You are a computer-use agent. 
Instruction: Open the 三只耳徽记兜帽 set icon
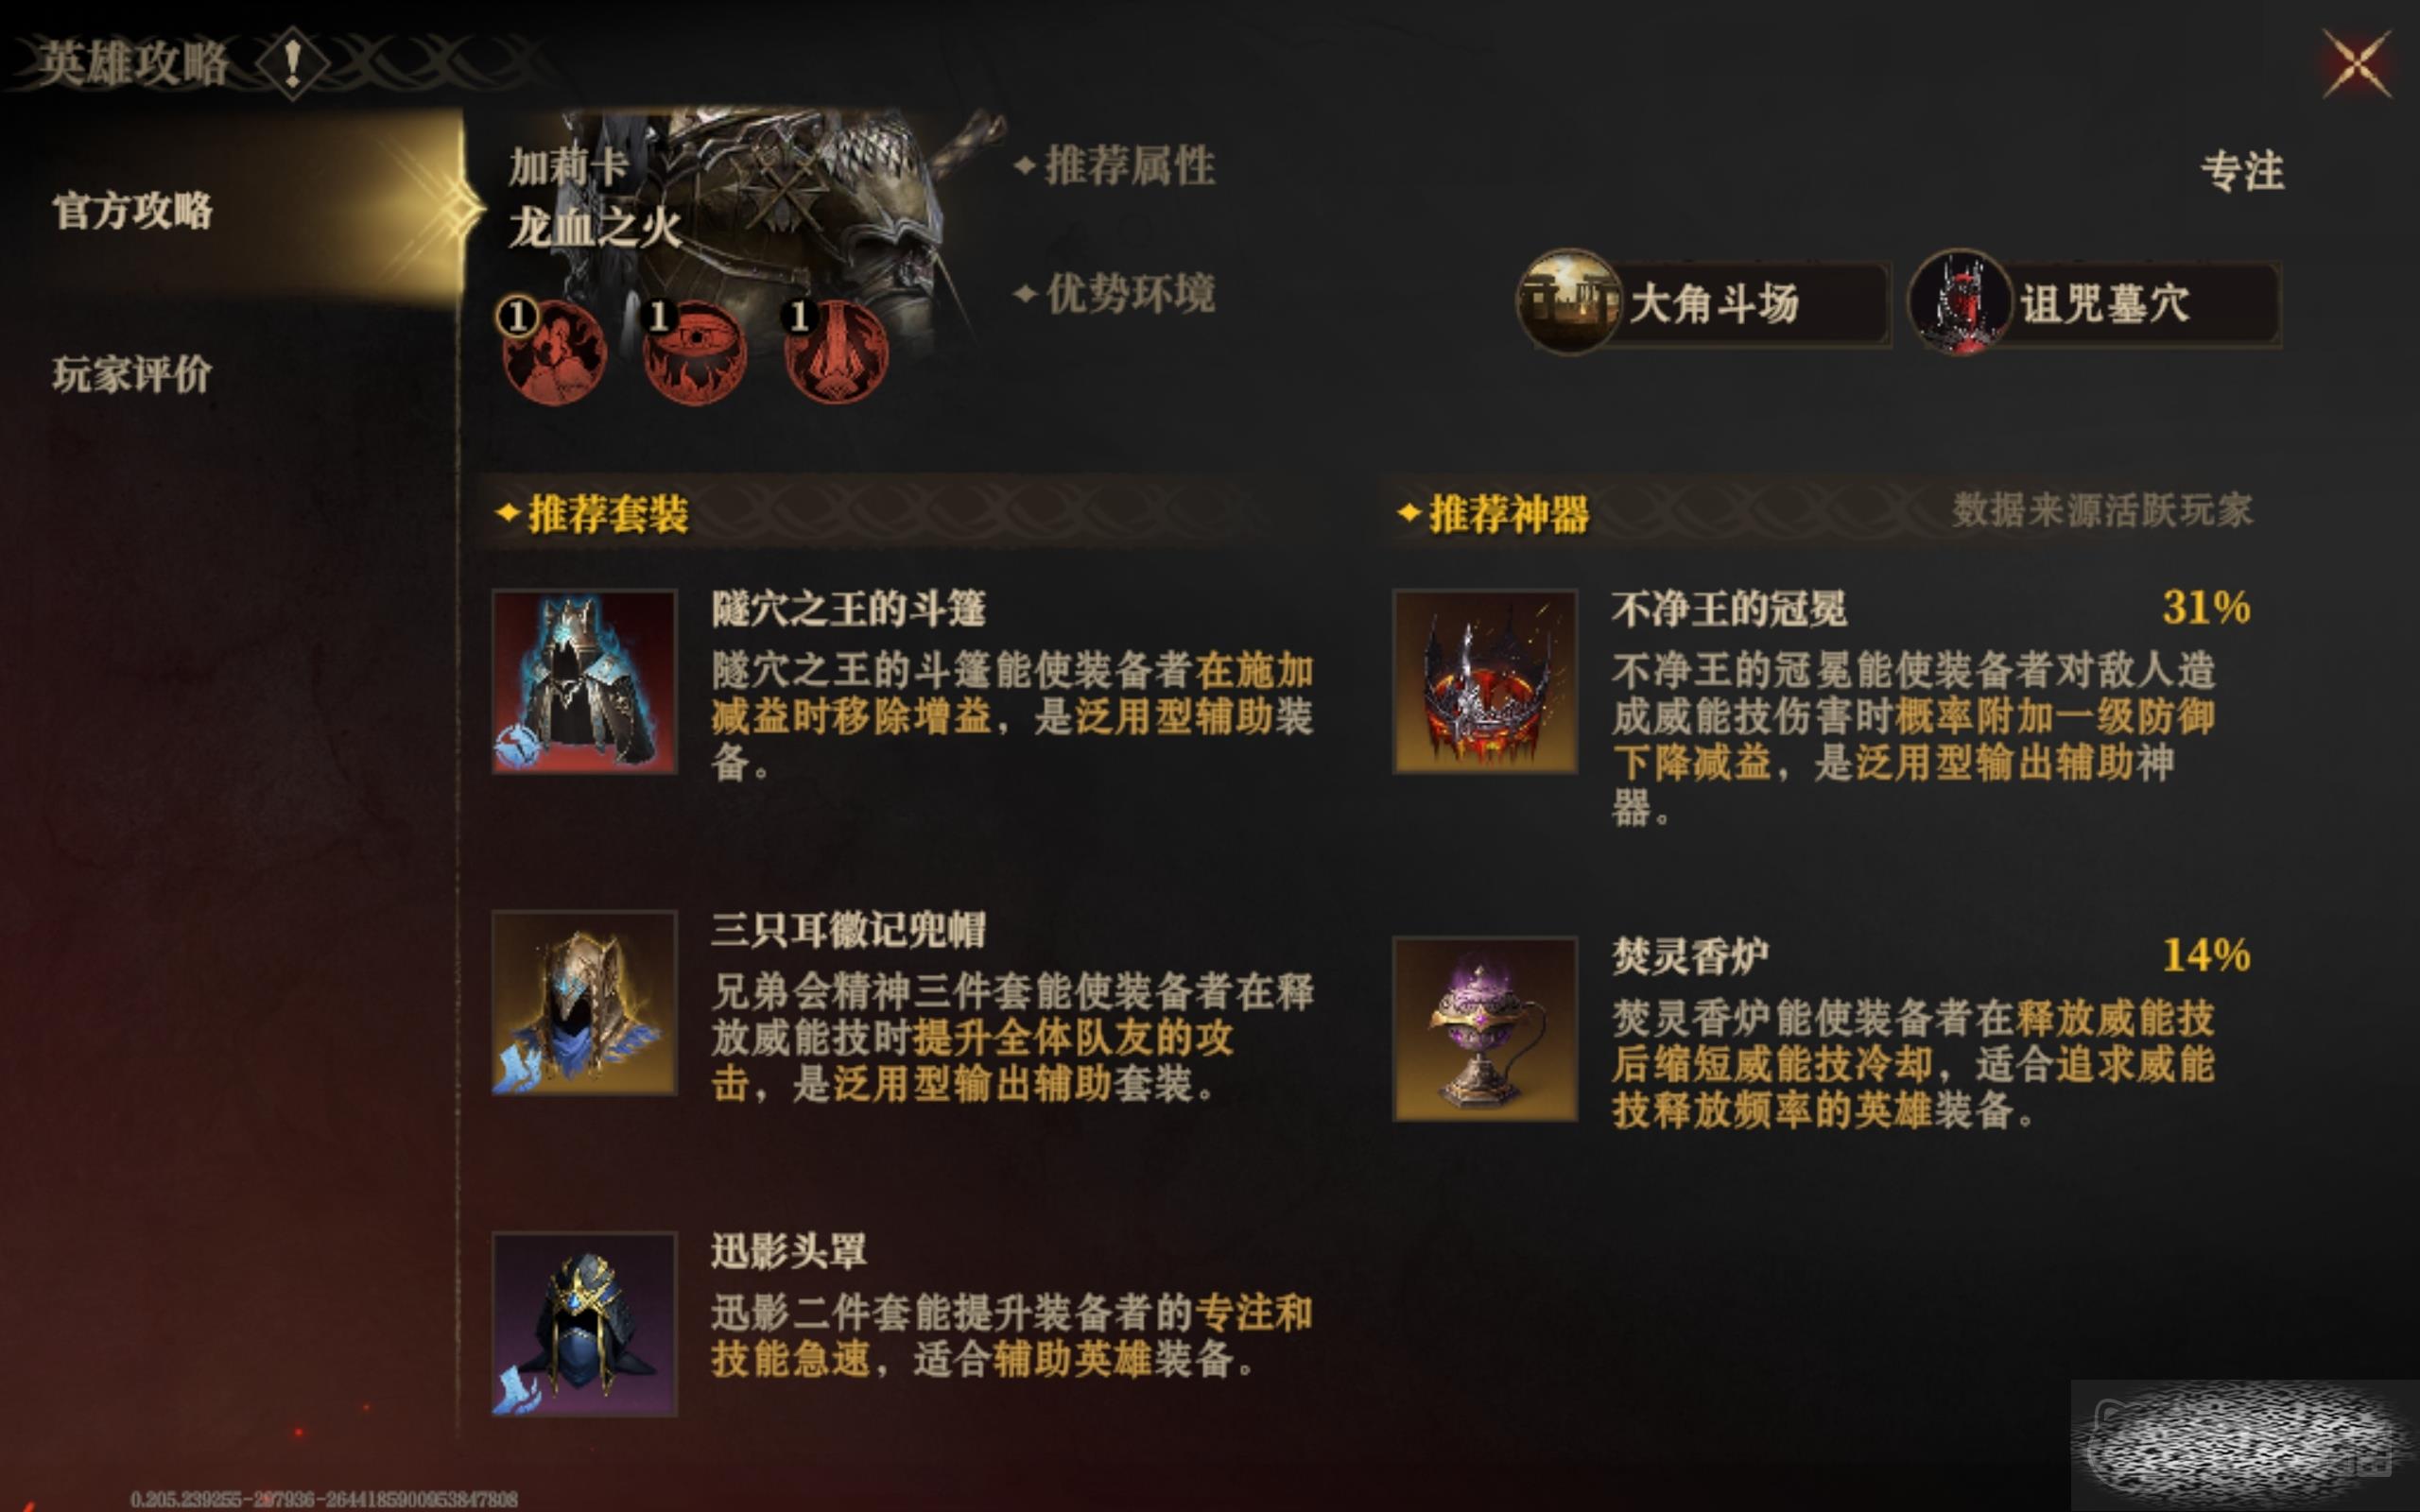click(x=584, y=1002)
